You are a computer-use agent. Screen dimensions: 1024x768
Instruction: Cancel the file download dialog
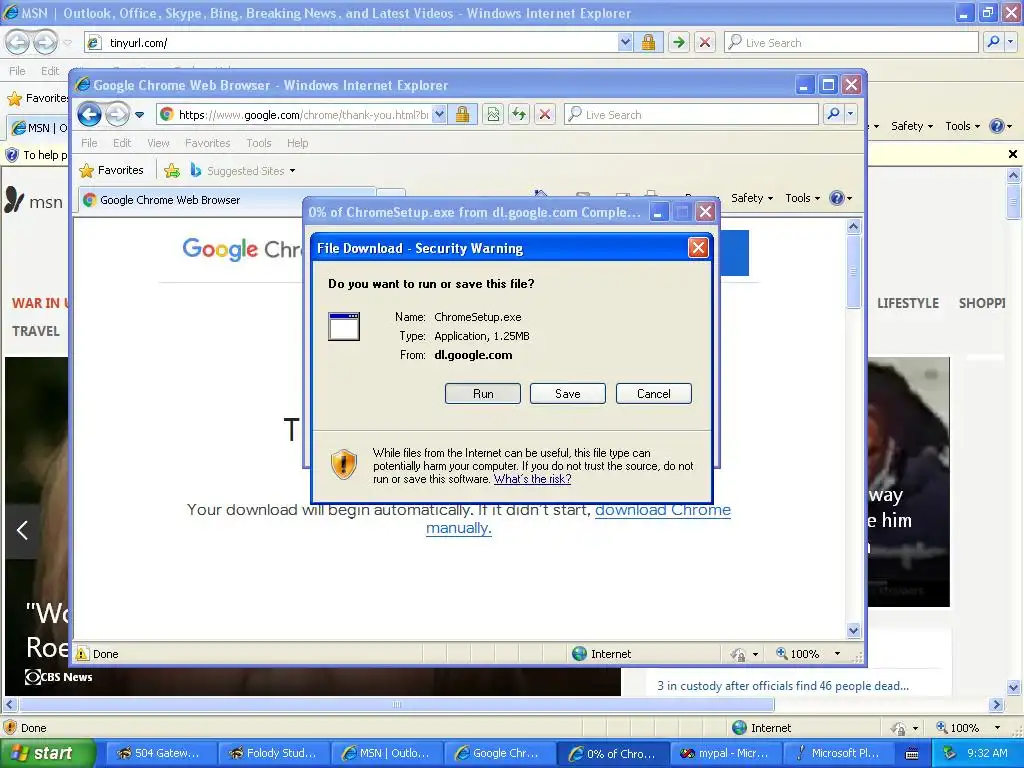[x=654, y=394]
